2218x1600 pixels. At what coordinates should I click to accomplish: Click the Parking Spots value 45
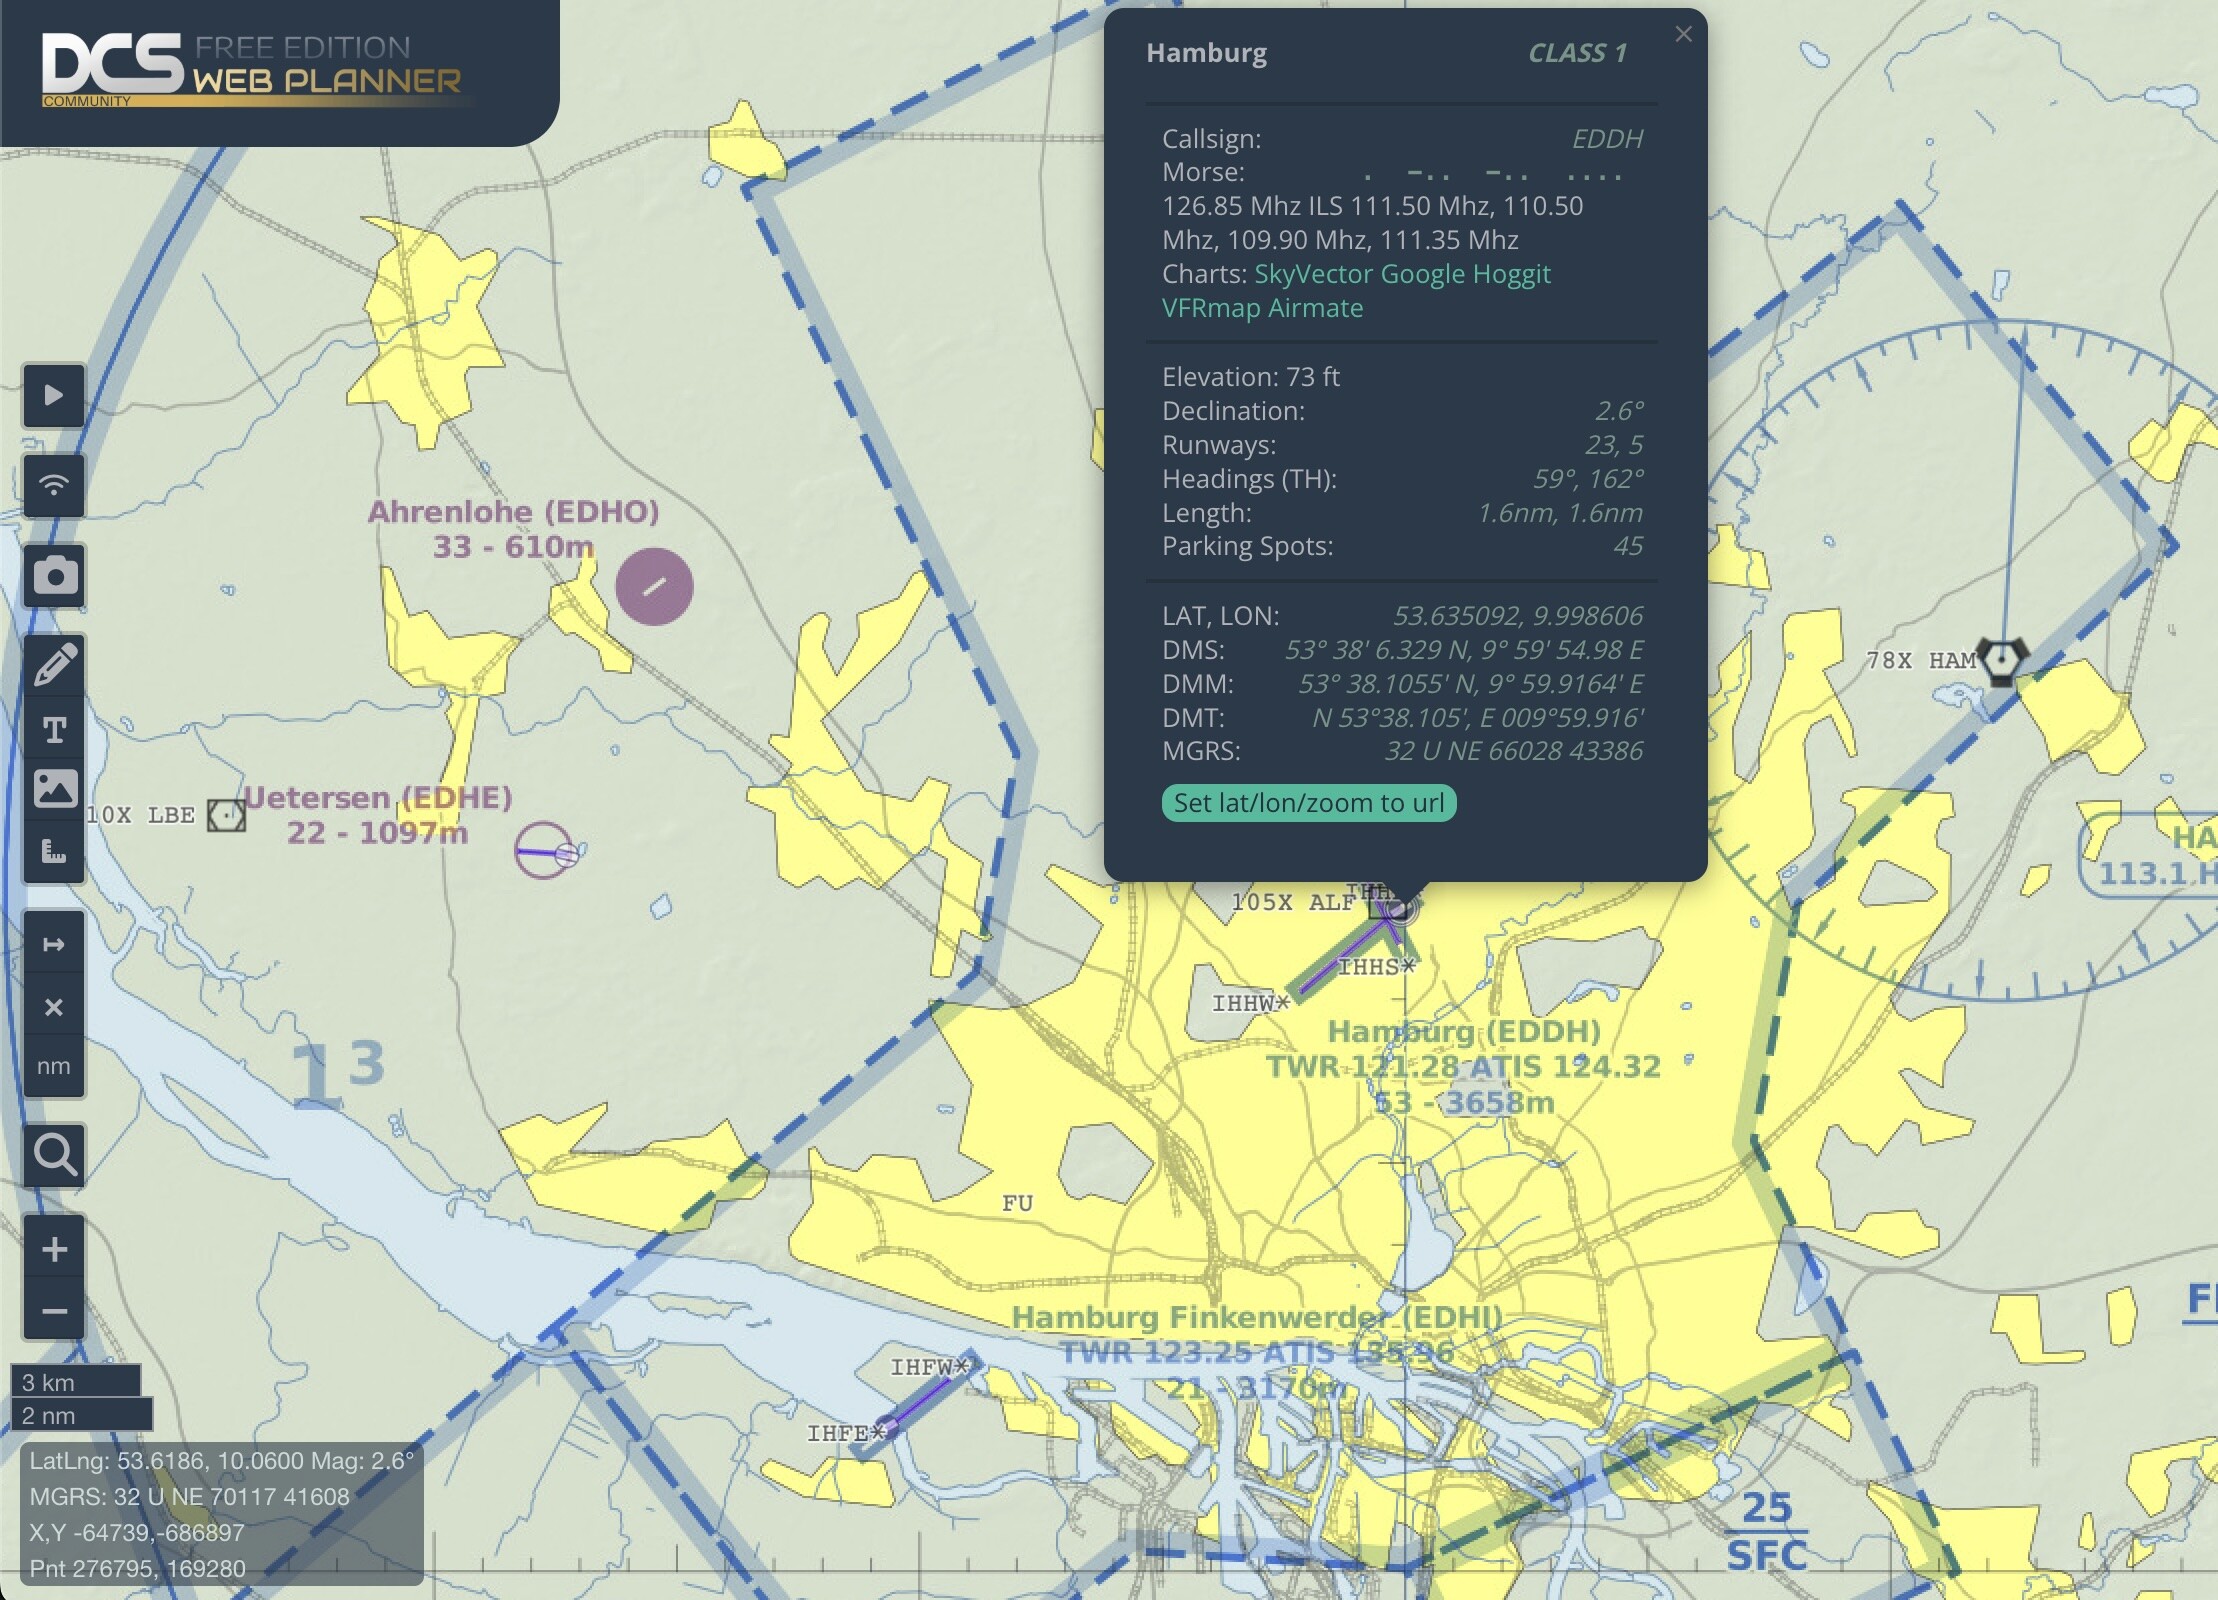pyautogui.click(x=1628, y=546)
